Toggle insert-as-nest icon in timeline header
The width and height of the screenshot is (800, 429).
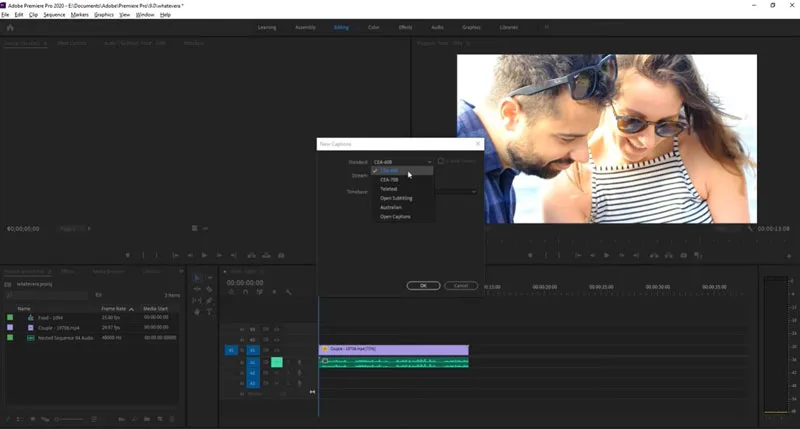232,292
